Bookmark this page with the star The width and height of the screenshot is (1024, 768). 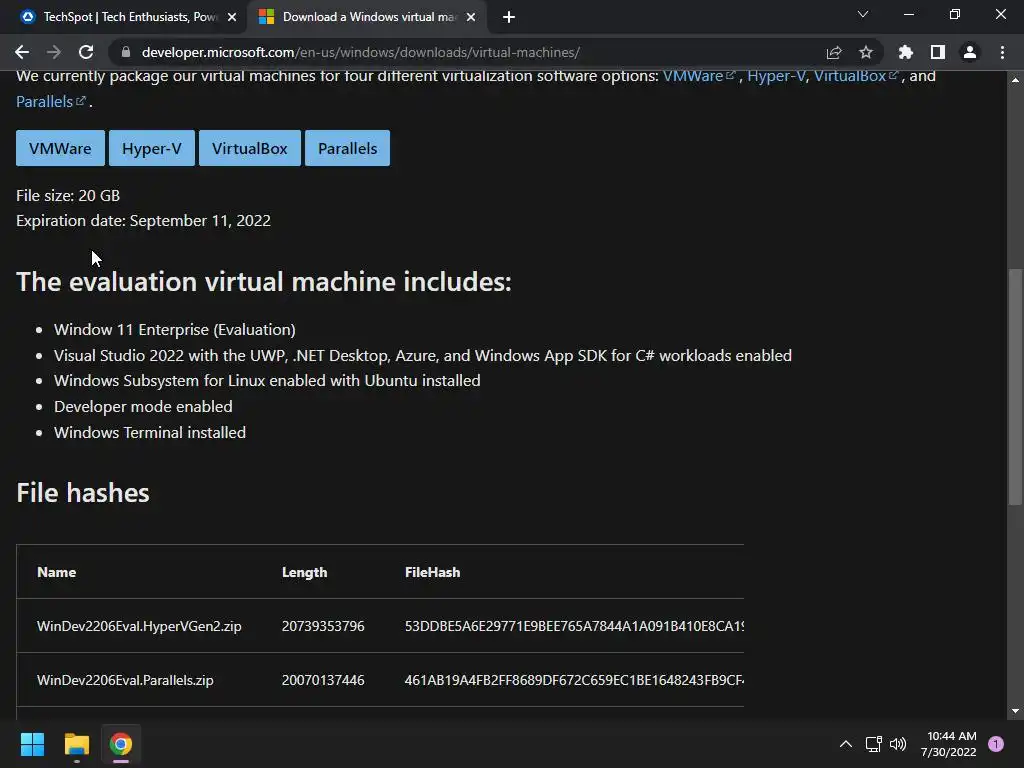tap(866, 52)
